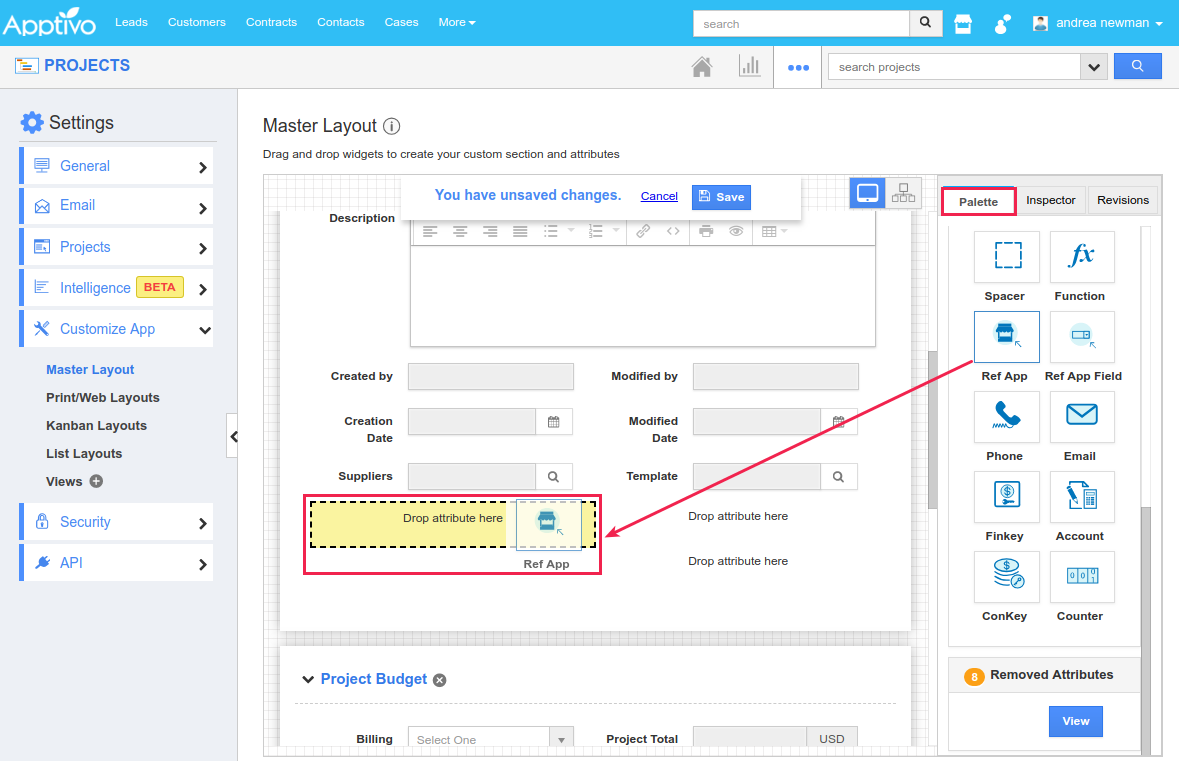
Task: Click the Save button
Action: click(721, 197)
